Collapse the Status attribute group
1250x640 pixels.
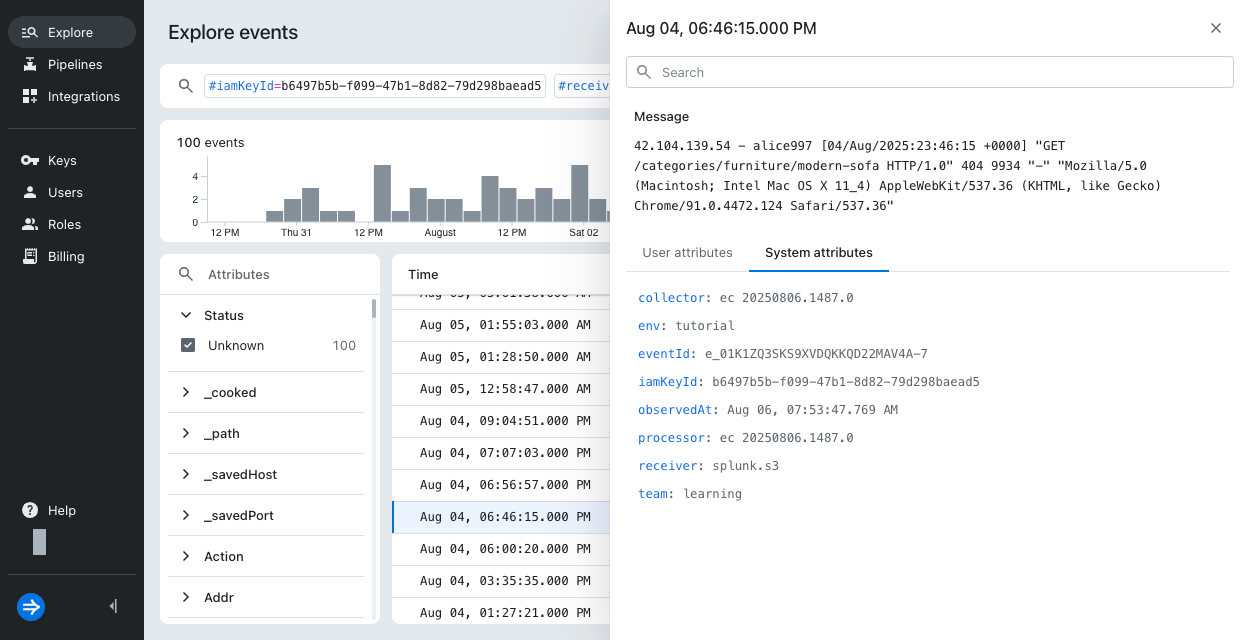point(186,315)
